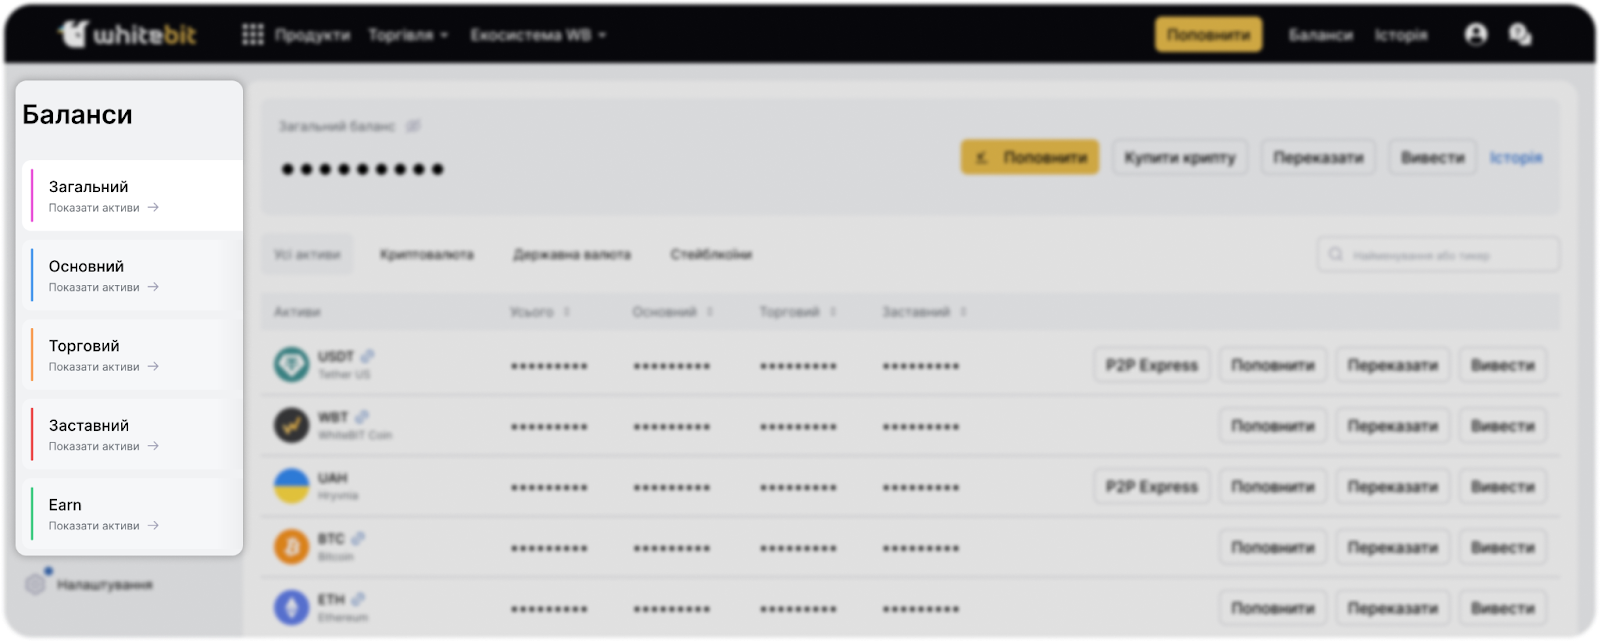Click the USDT asset icon

292,364
